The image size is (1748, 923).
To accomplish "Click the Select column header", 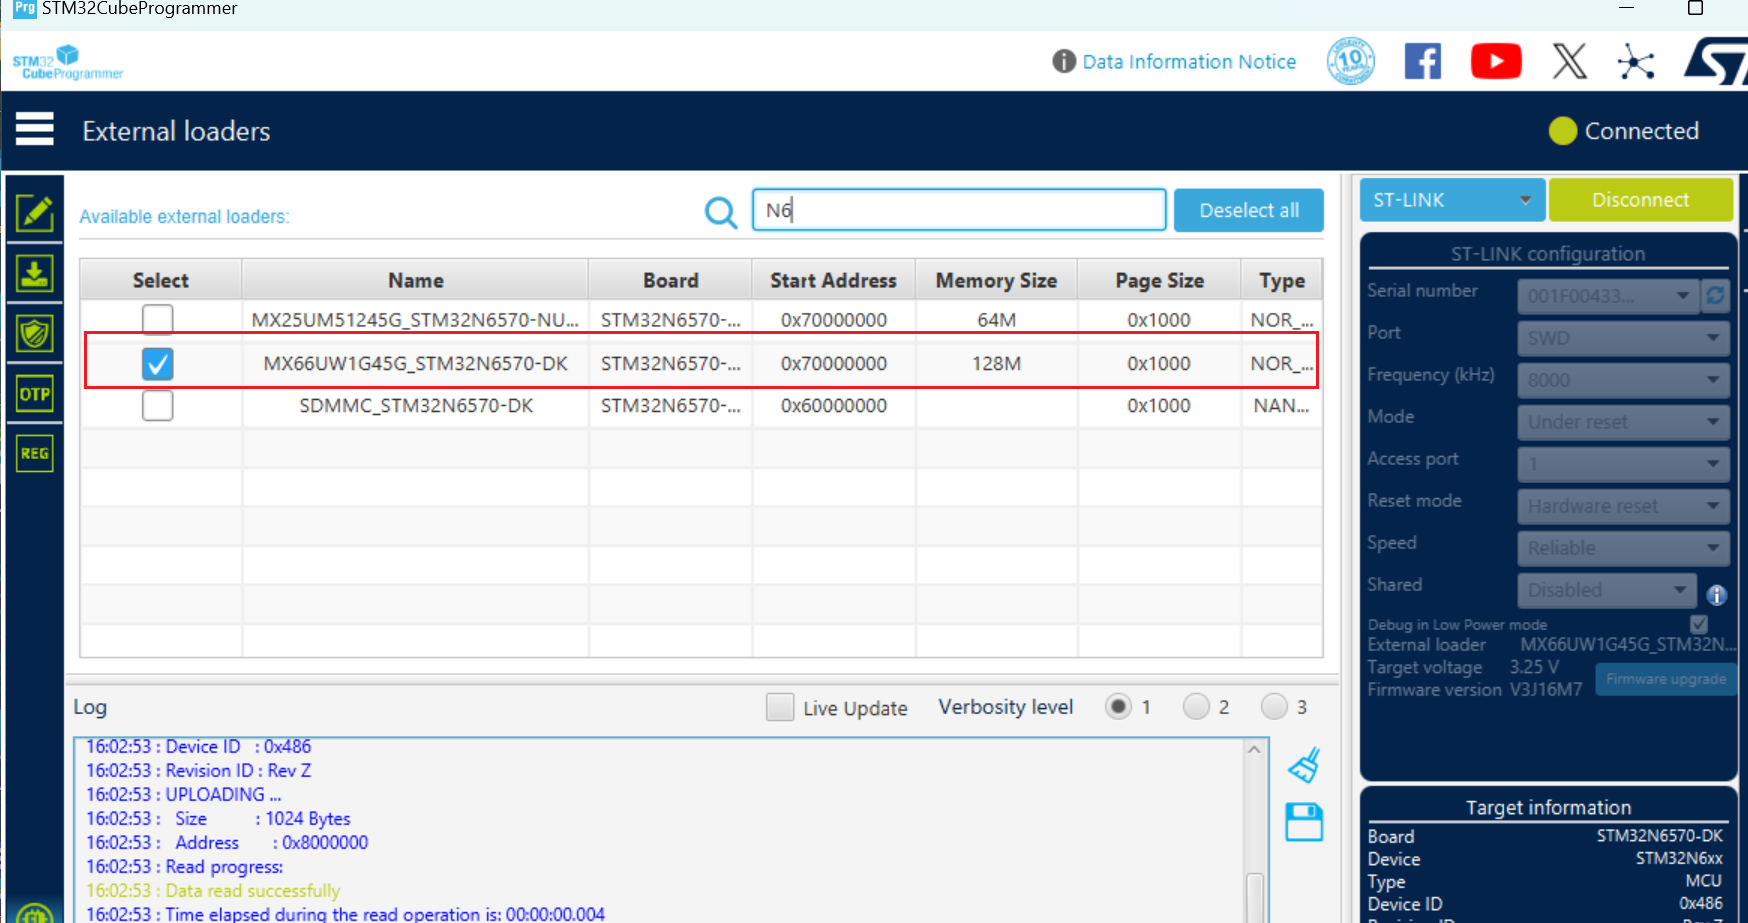I will point(160,280).
